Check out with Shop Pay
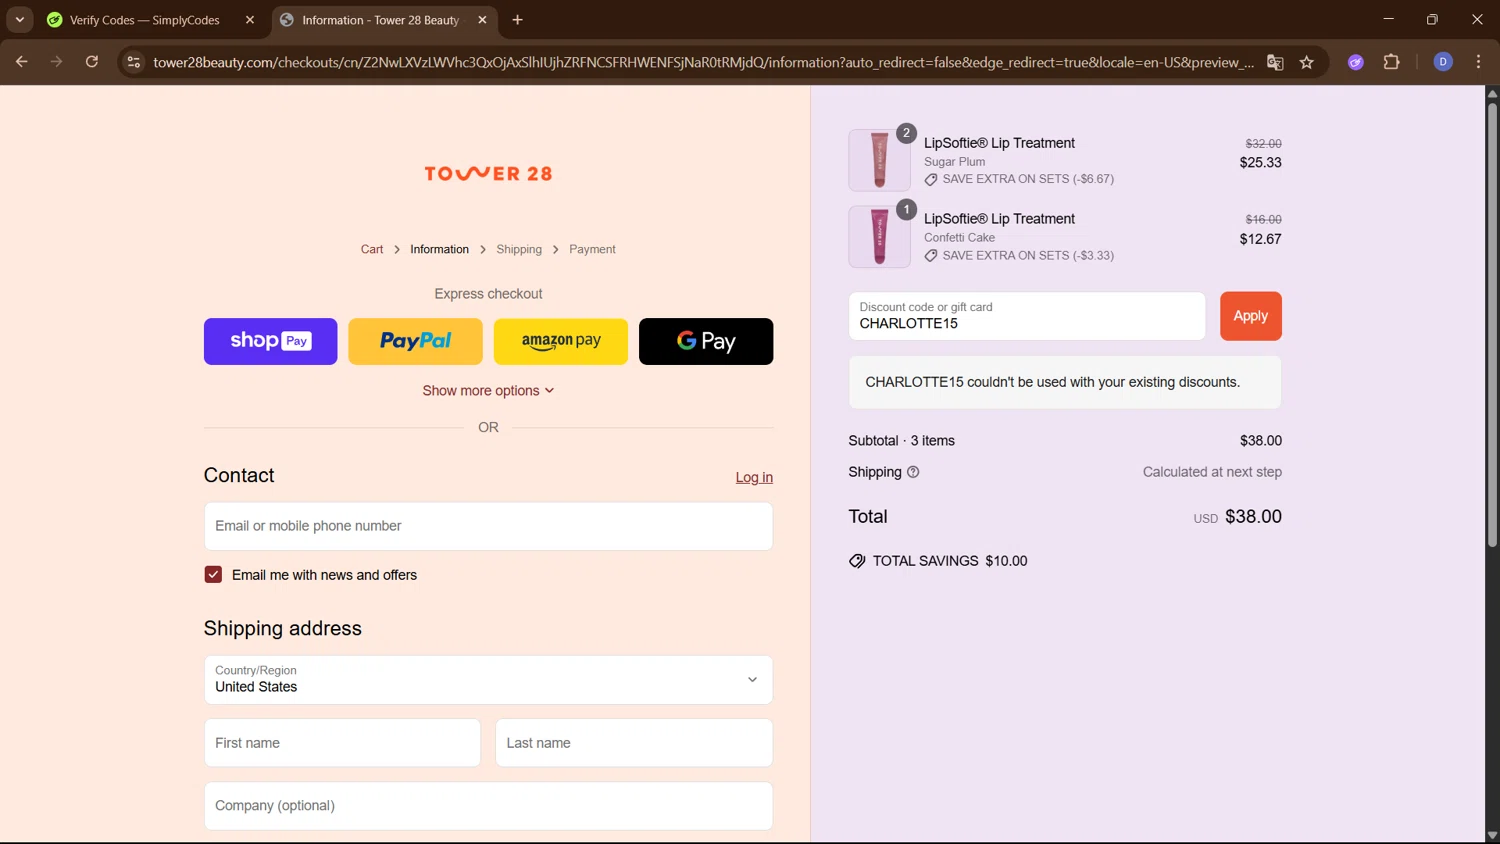 (x=270, y=341)
